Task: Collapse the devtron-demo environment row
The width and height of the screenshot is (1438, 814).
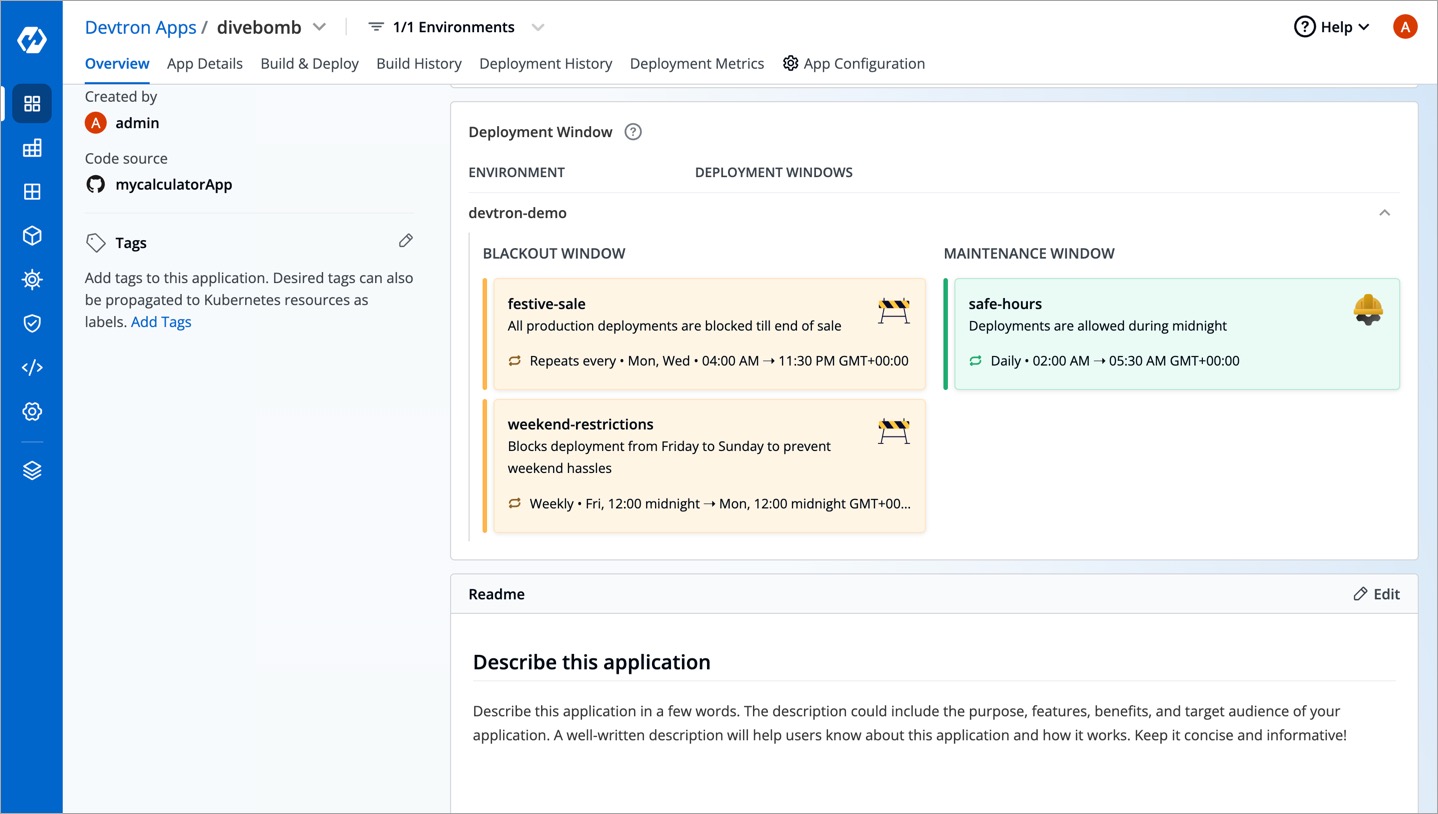Action: coord(1385,212)
